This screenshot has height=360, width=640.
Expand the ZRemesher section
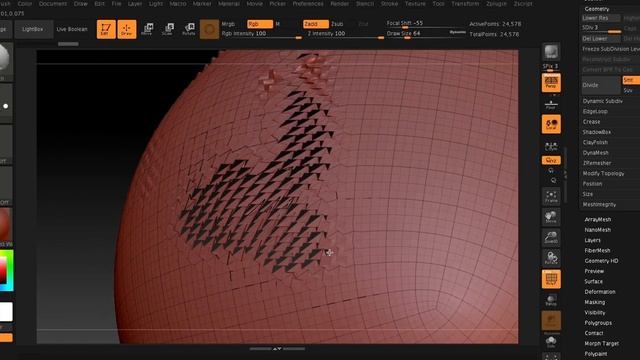click(597, 163)
